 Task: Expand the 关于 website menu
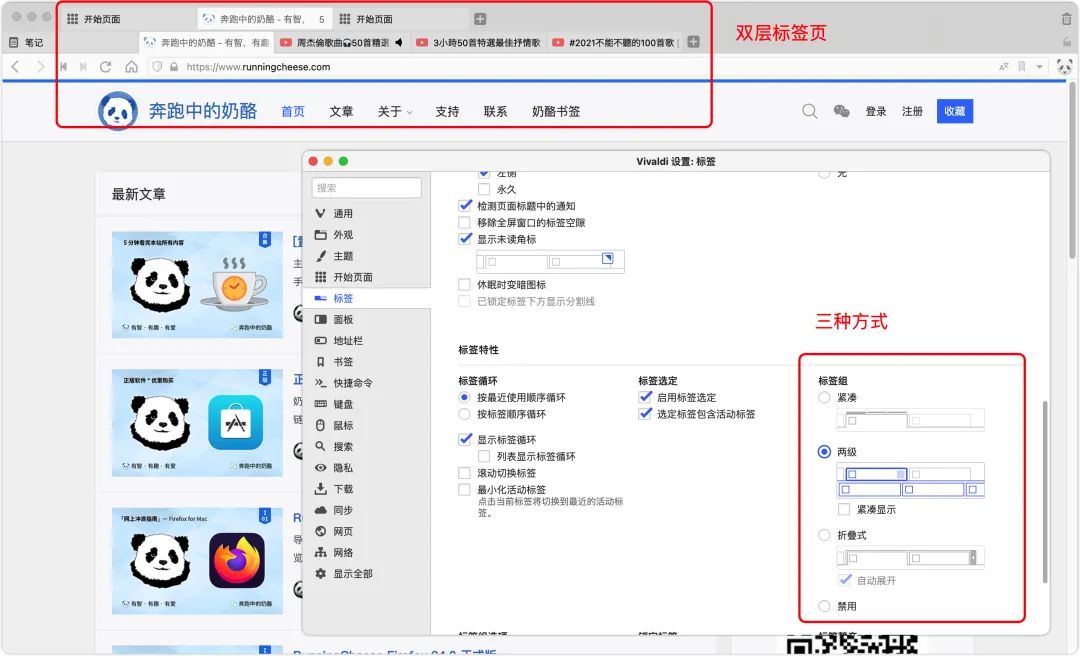tap(395, 111)
